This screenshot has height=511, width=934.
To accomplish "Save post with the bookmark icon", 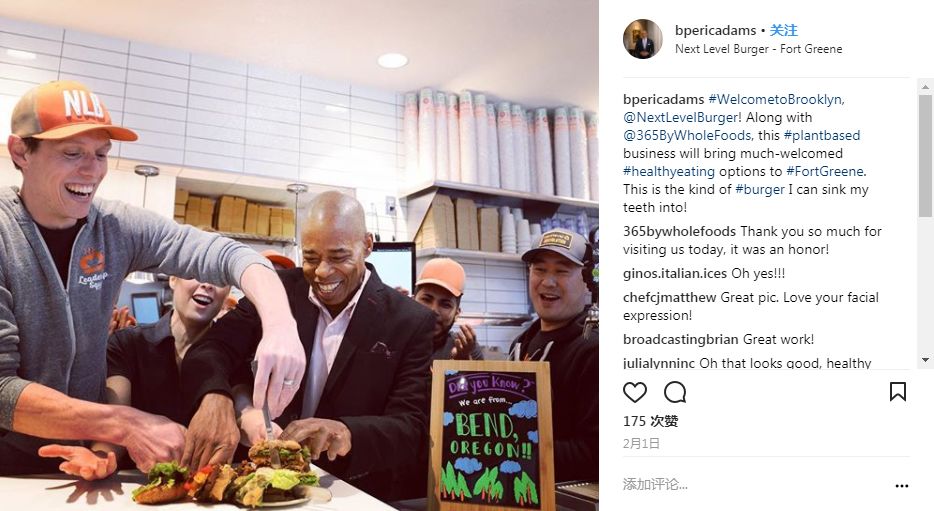I will pos(898,392).
